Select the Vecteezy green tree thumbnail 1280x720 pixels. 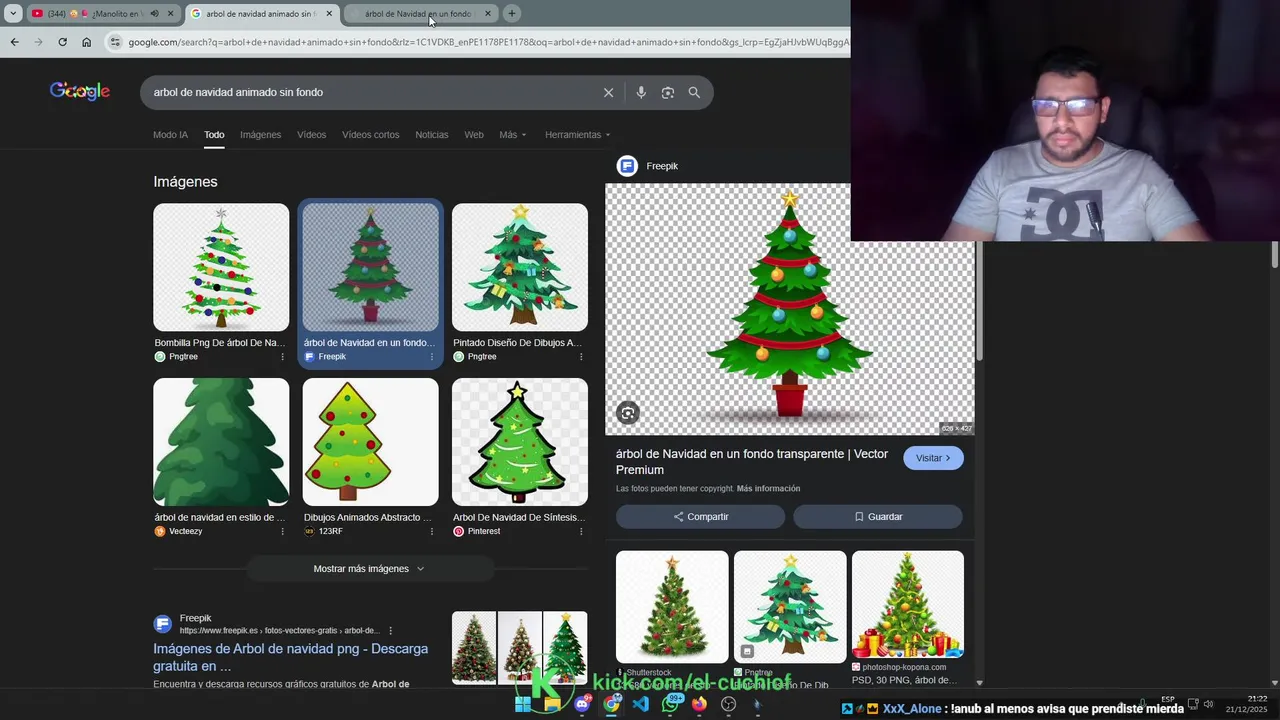221,442
